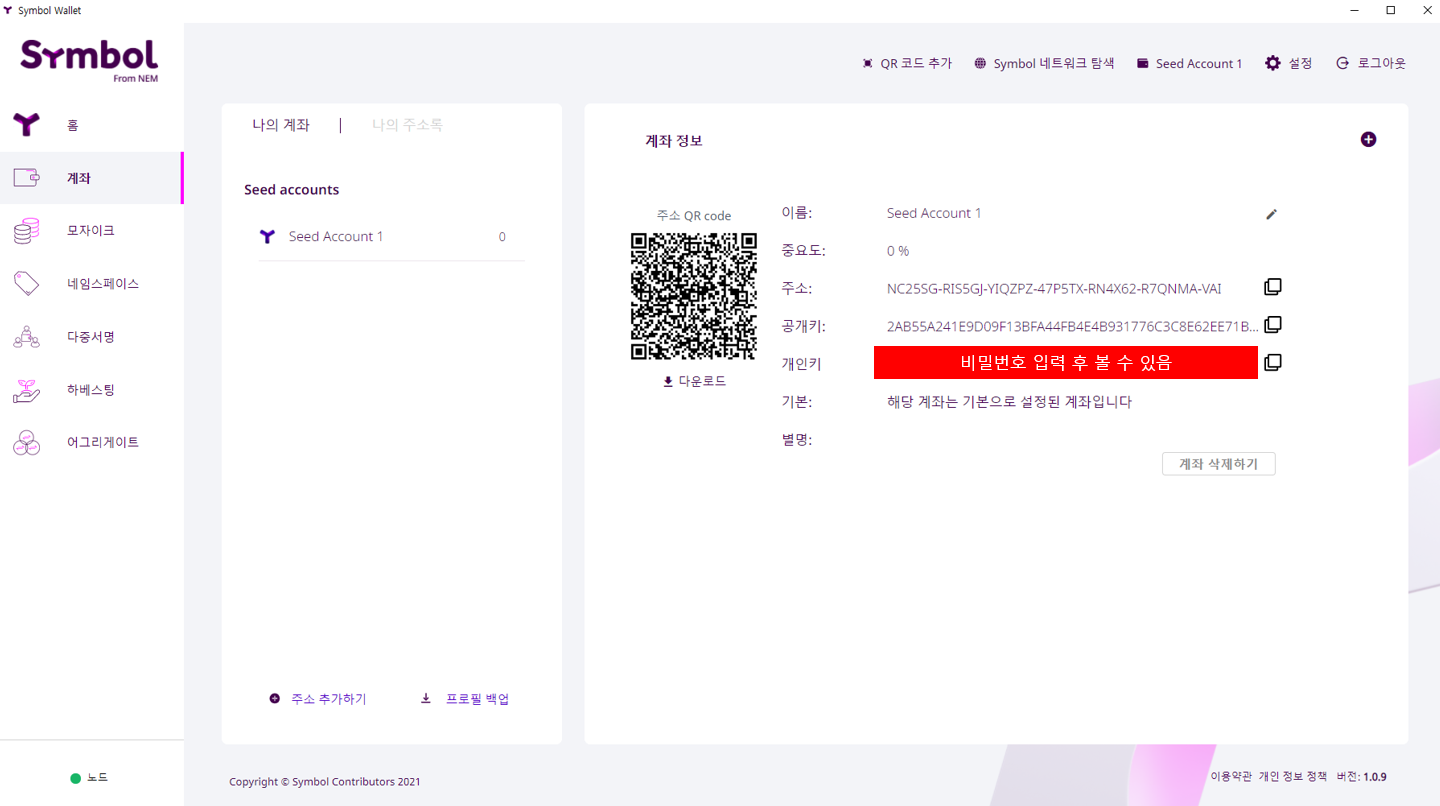Click 로그아웃 to log out
Screen dimensions: 1440x806
click(1371, 63)
